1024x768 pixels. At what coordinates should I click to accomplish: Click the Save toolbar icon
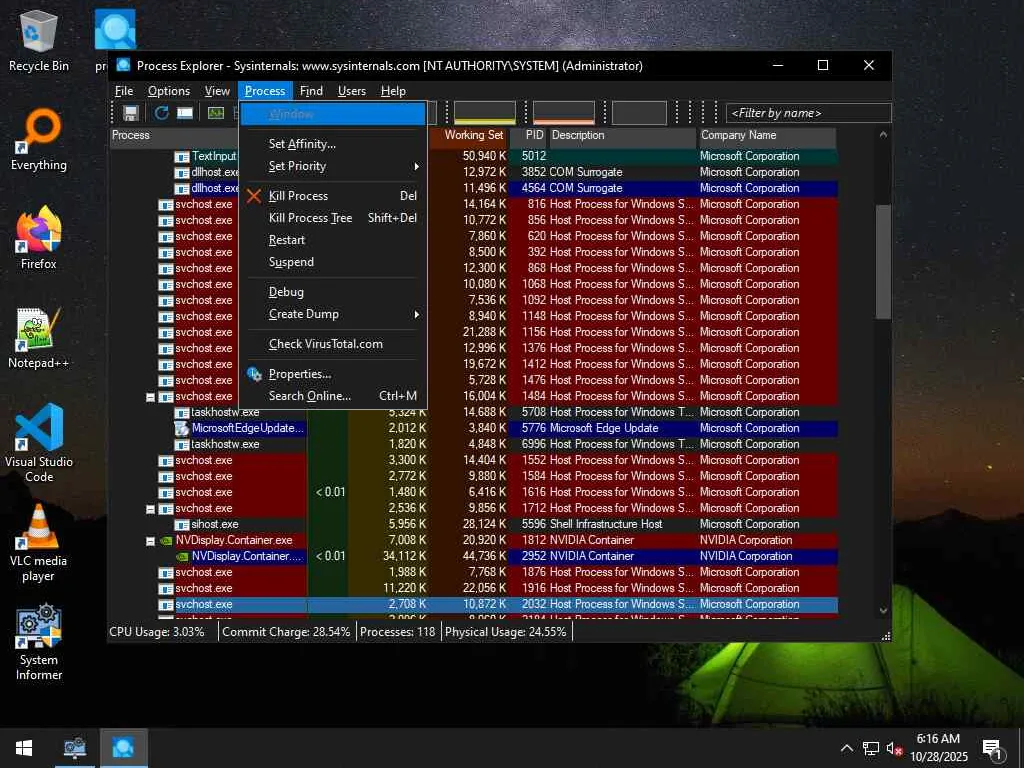coord(131,113)
